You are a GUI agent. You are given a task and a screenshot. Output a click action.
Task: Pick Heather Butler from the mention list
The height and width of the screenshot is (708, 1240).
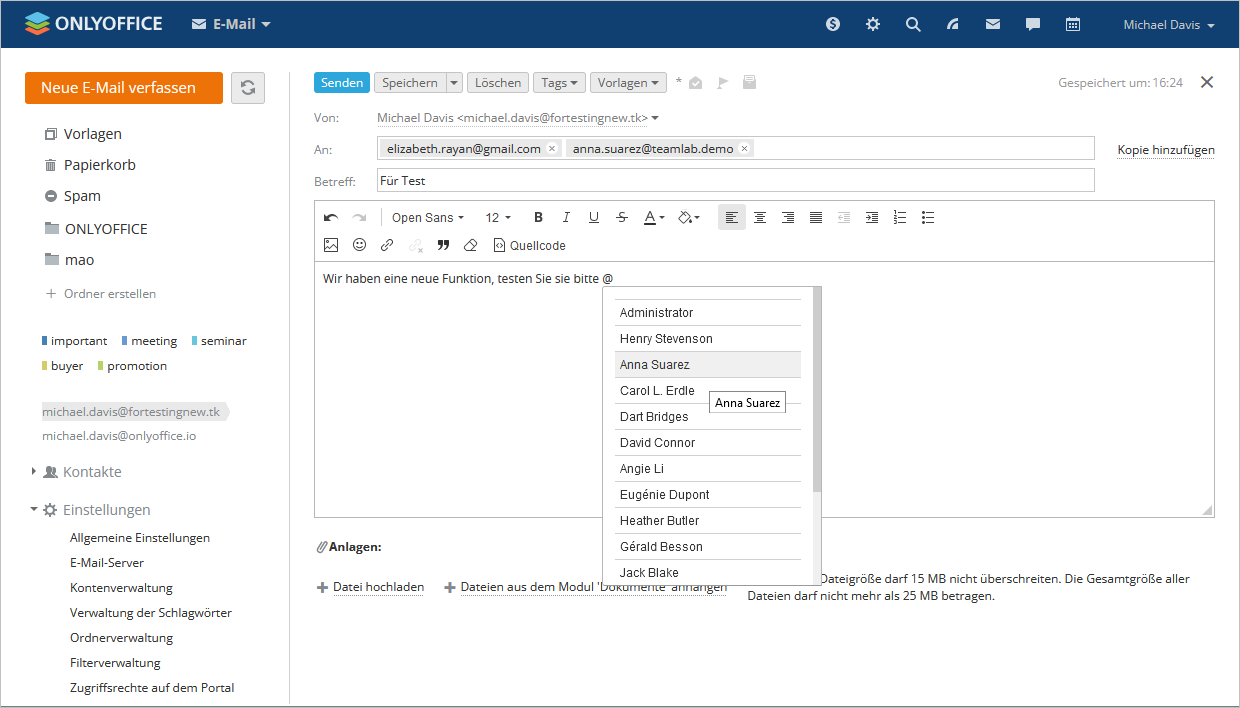(708, 521)
